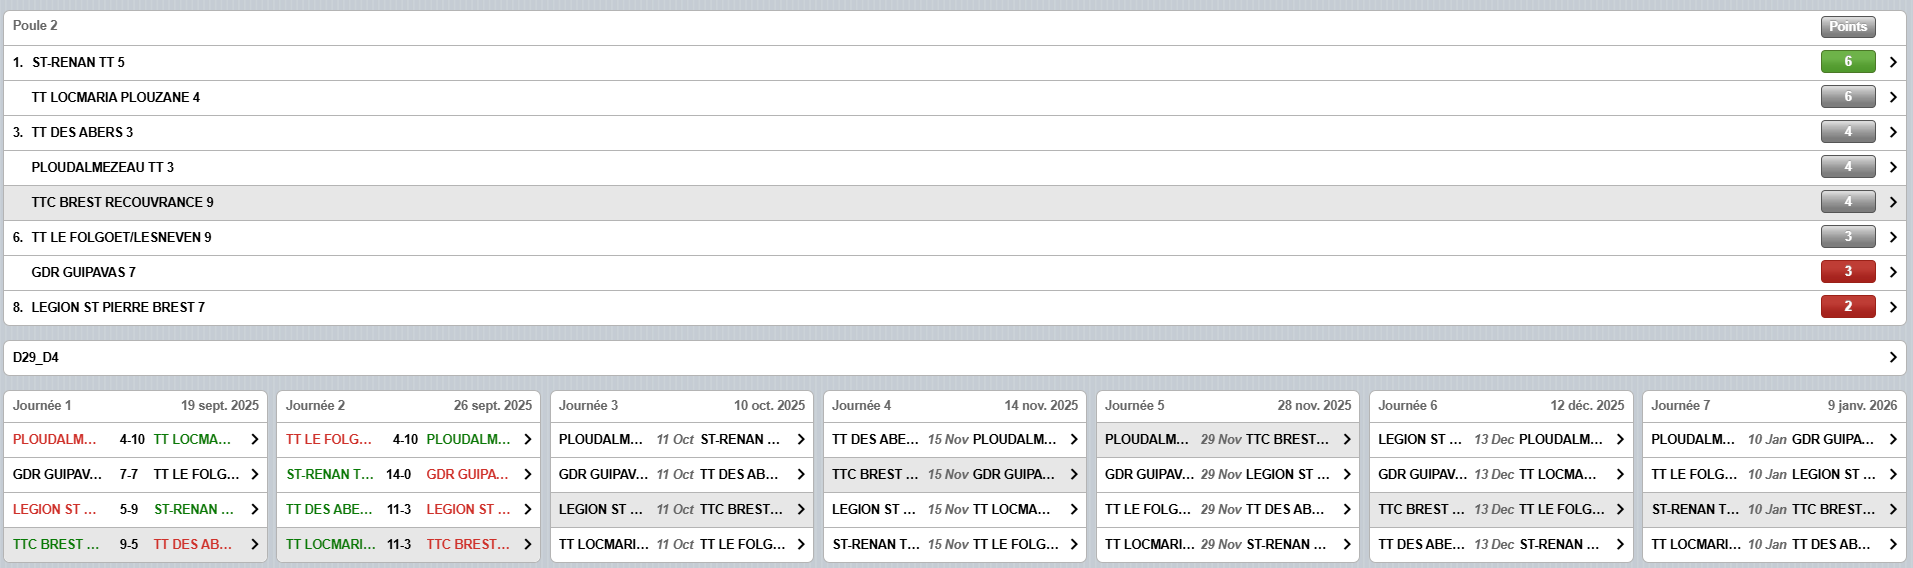Click arrow of the 4-10 match in Journée 1
Image resolution: width=1913 pixels, height=568 pixels.
255,439
